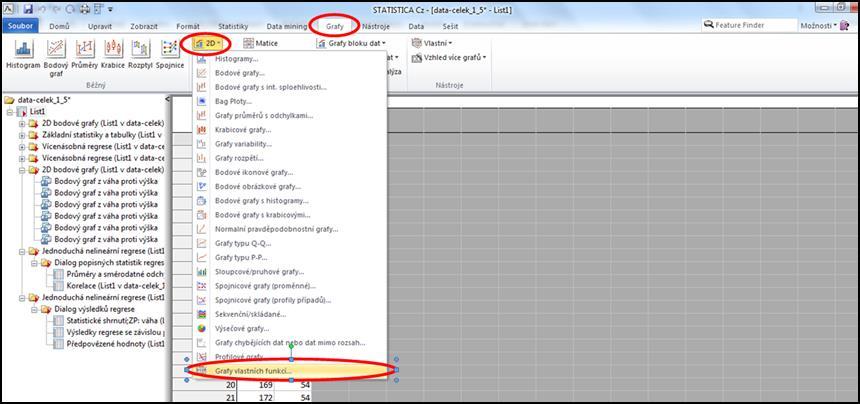The width and height of the screenshot is (860, 404).
Task: Choose Grafy chybějících dat menu entry
Action: coord(290,343)
